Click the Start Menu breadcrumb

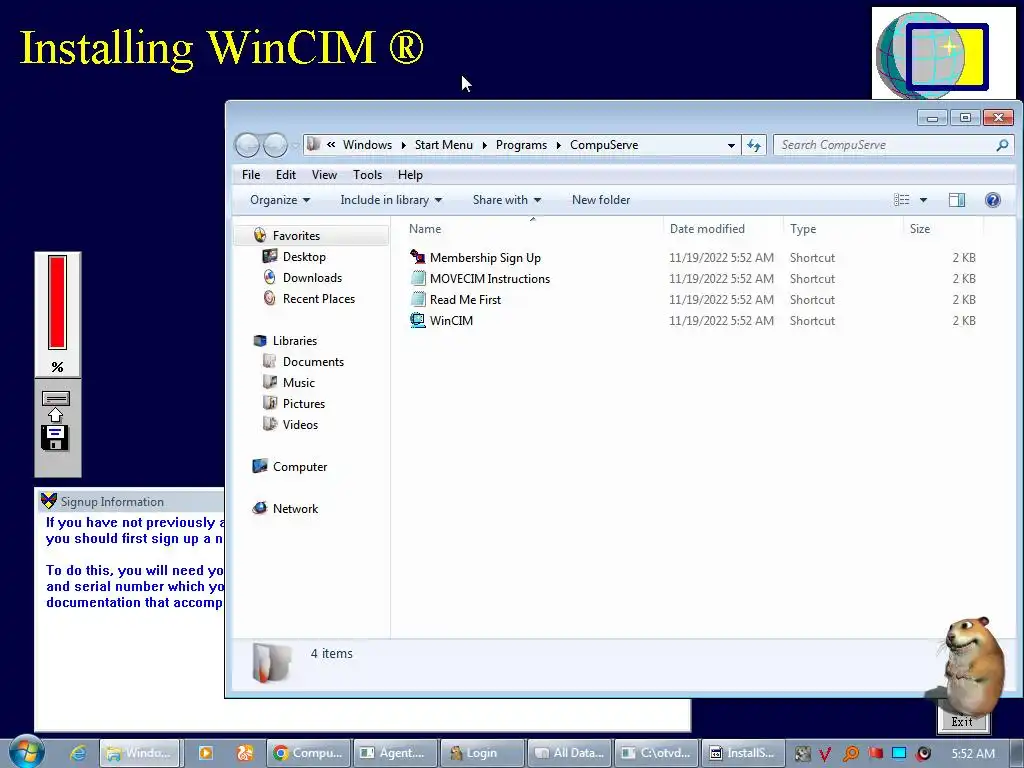click(443, 145)
